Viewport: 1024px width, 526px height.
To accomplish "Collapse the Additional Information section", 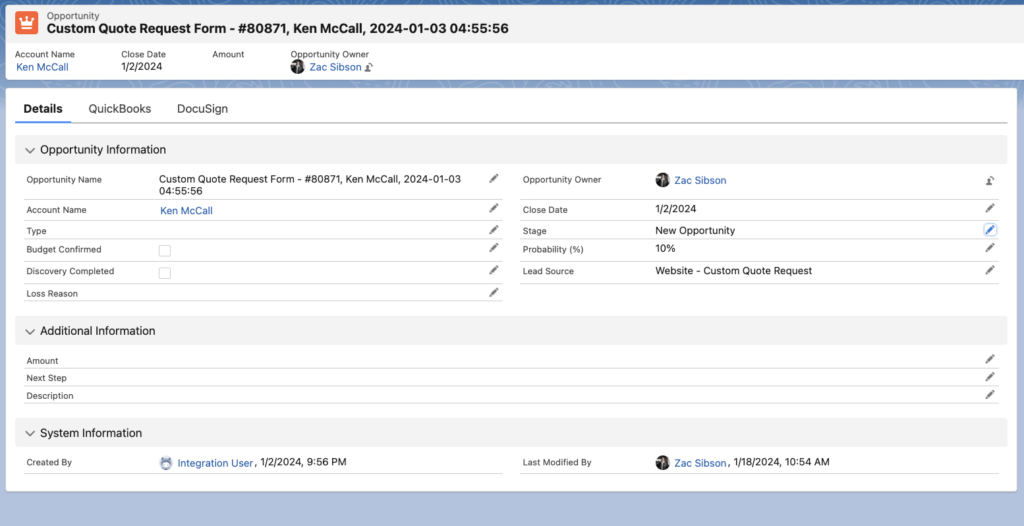I will coord(29,331).
